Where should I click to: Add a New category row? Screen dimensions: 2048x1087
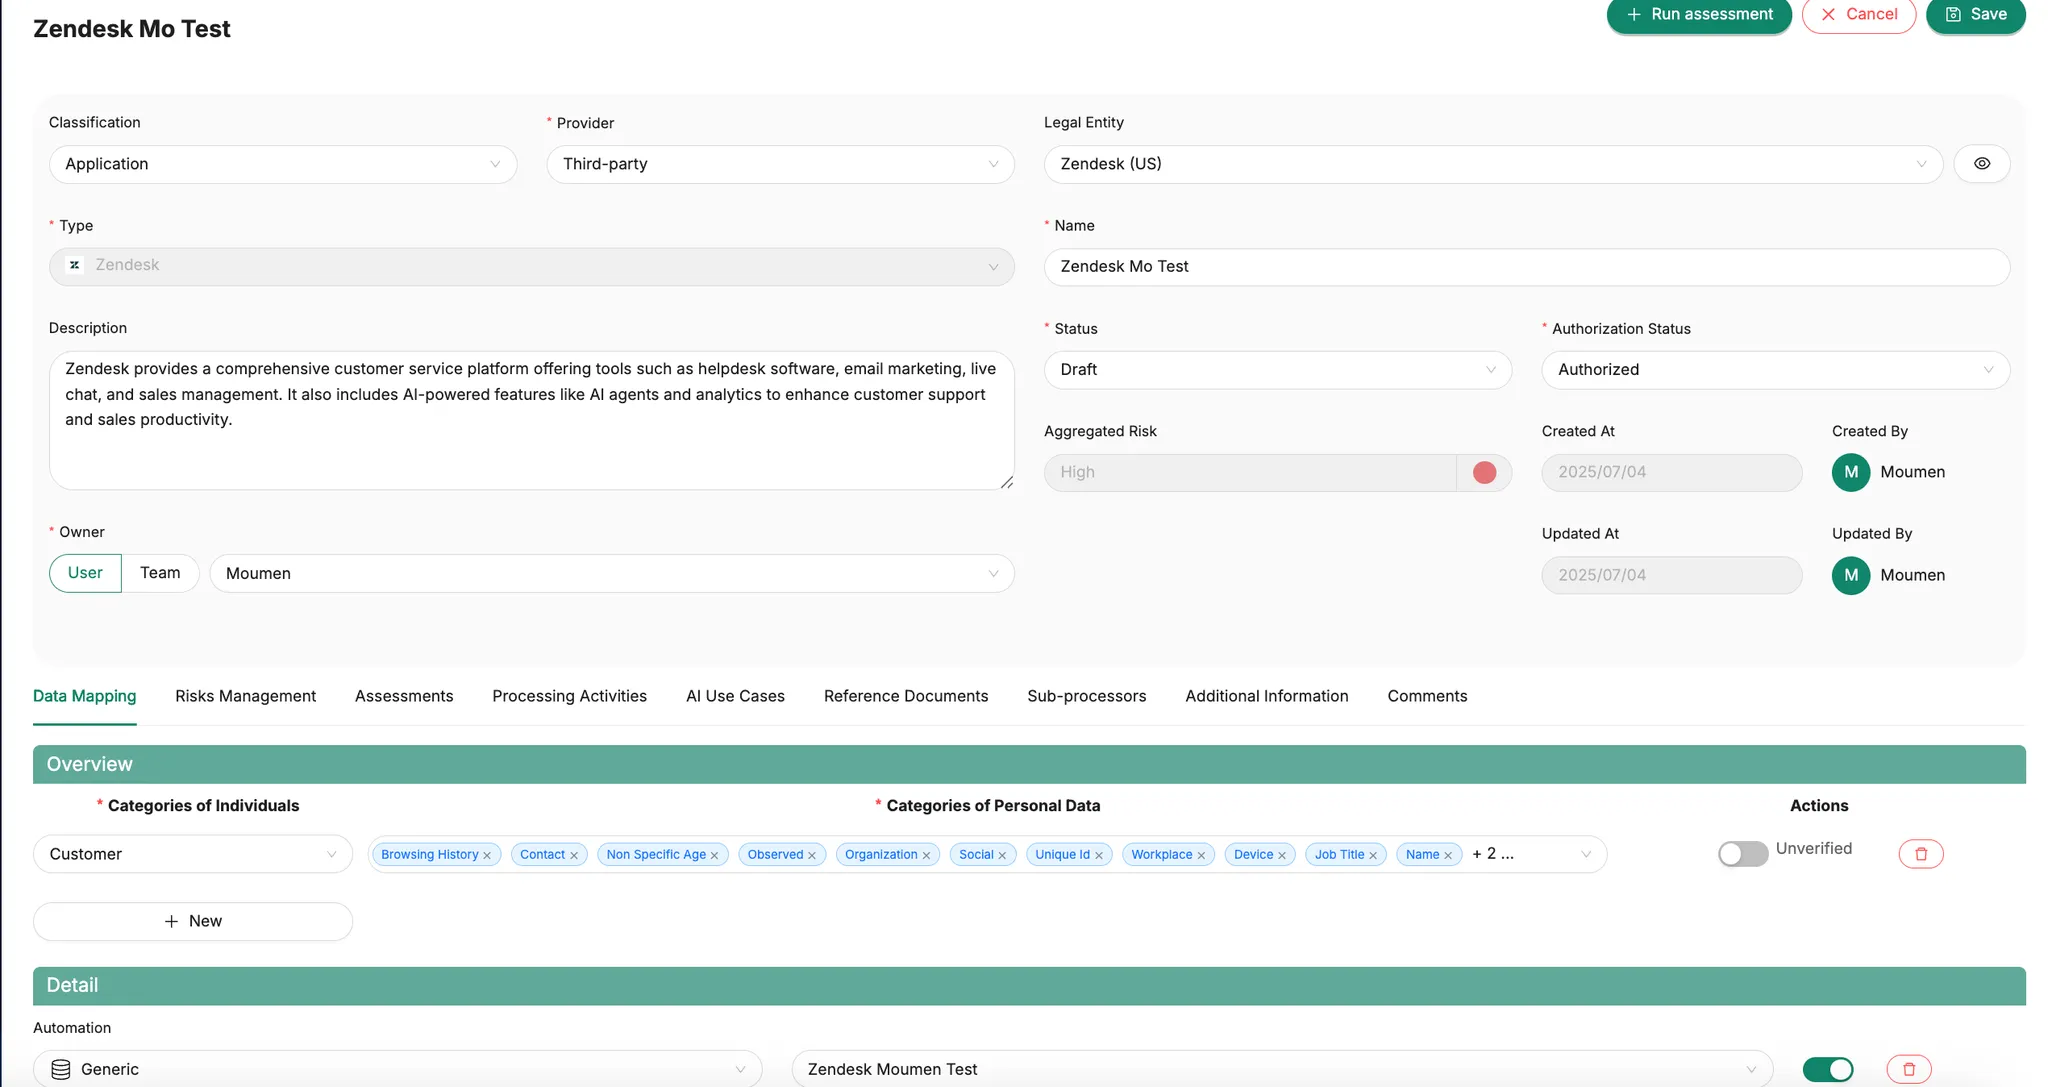[x=193, y=921]
